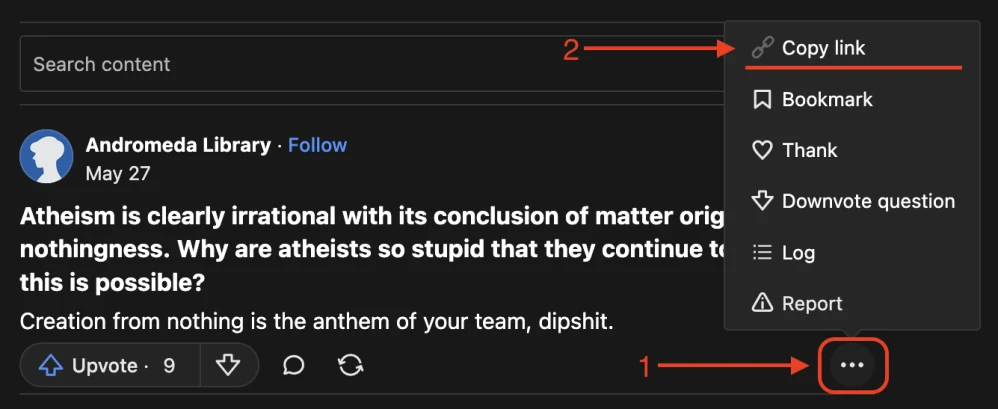This screenshot has height=409, width=998.
Task: Click the upvote arrow icon
Action: pyautogui.click(x=50, y=366)
